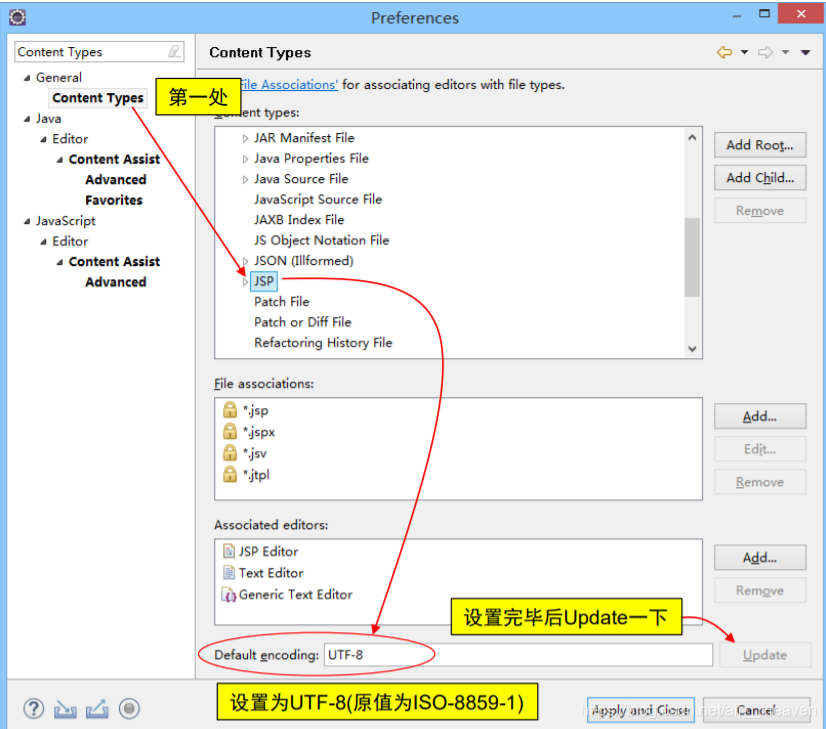826x729 pixels.
Task: Expand the JAR Manifest File node
Action: [245, 139]
